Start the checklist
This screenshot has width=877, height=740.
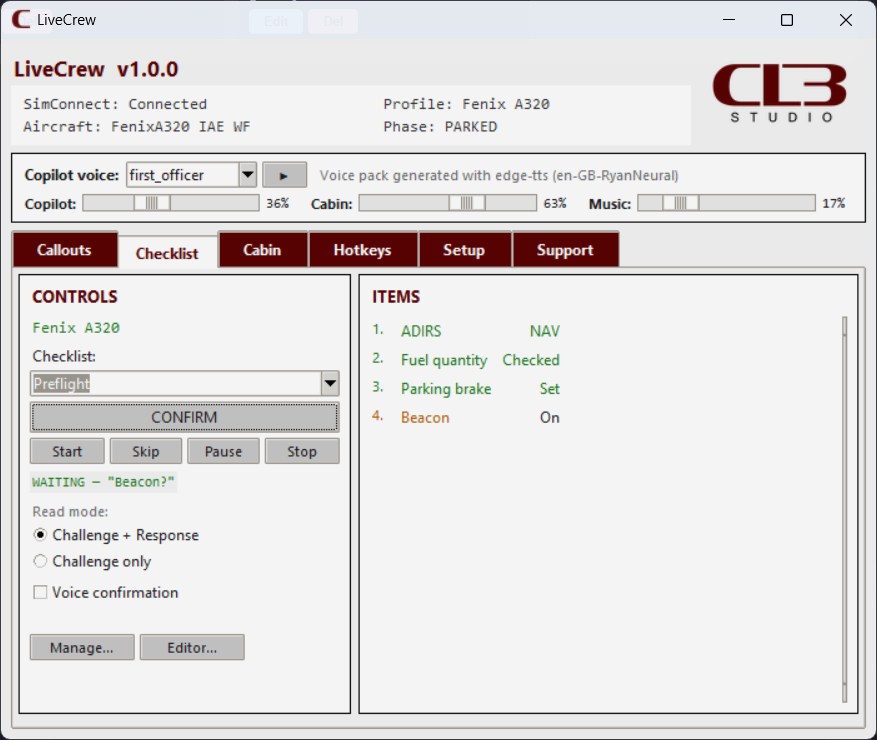(x=66, y=451)
